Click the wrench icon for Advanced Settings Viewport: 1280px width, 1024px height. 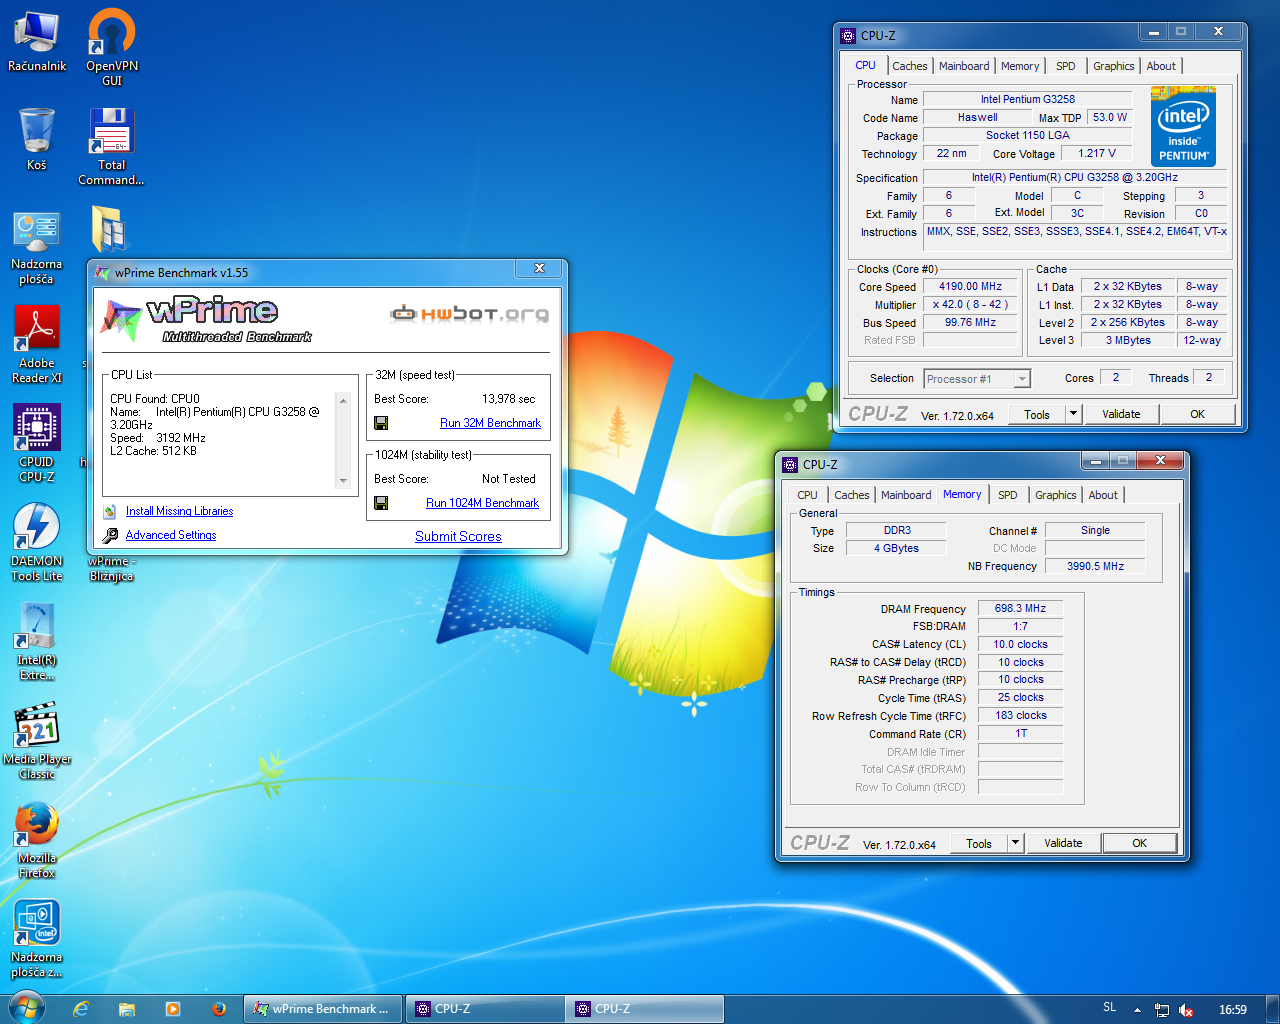(x=110, y=535)
